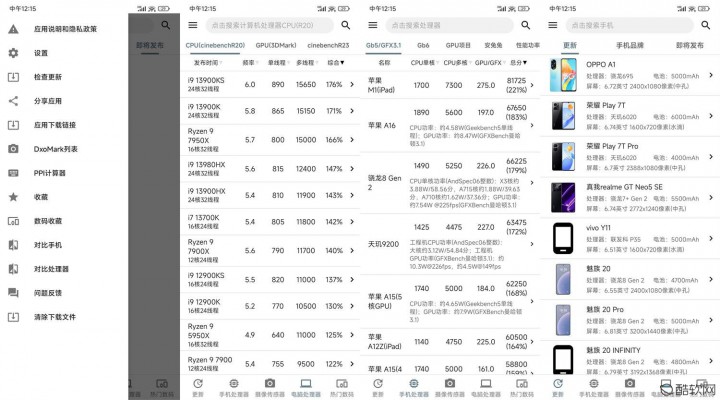Tap the 应用下载链接 icon in drawer
Screen dimensions: 720x400
[13, 125]
